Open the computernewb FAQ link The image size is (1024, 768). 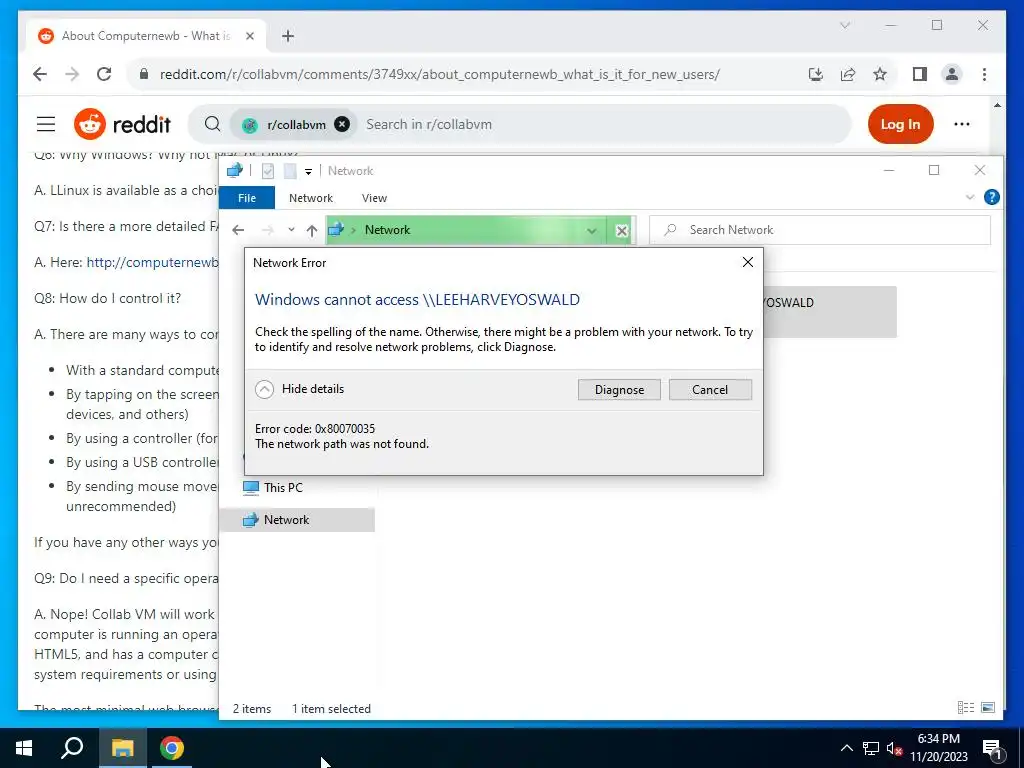point(152,263)
